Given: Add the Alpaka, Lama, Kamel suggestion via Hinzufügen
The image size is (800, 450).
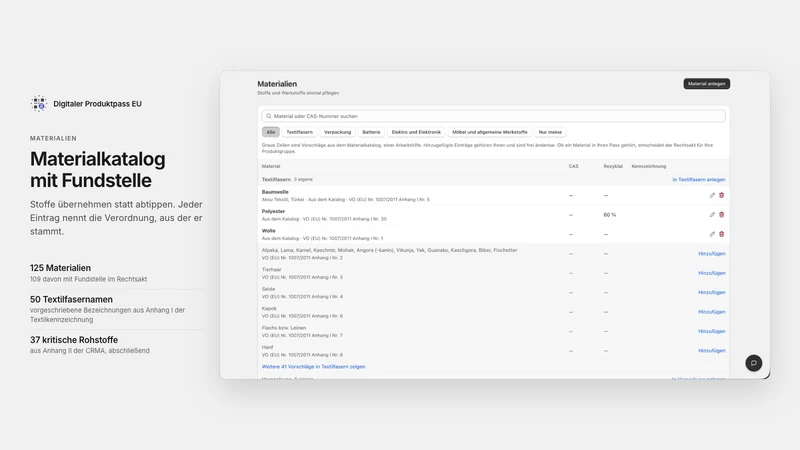Looking at the screenshot, I should (712, 254).
